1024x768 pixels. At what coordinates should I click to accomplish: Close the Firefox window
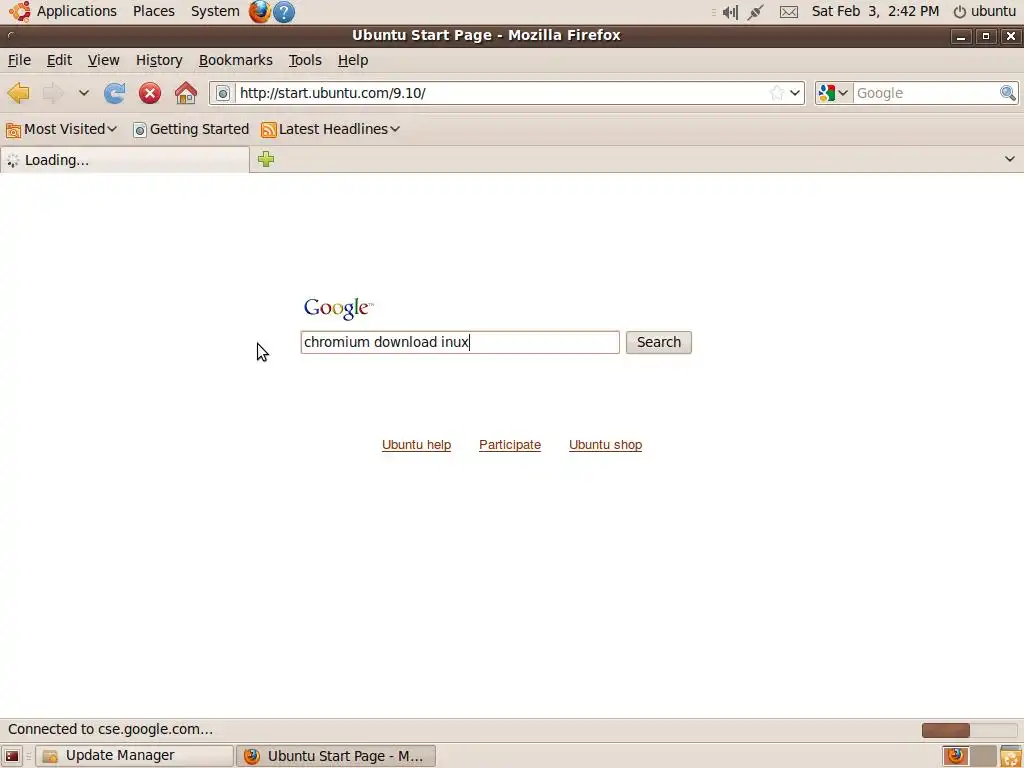(x=1010, y=36)
